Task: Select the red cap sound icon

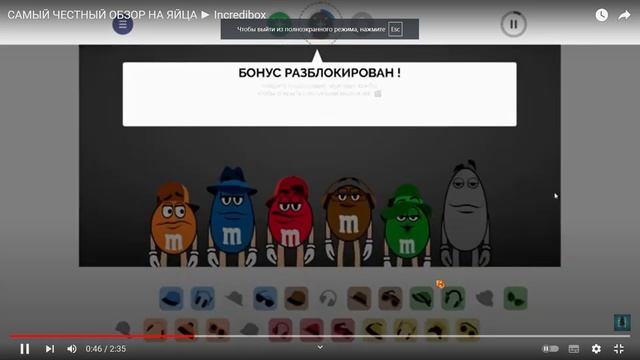Action: pyautogui.click(x=312, y=330)
